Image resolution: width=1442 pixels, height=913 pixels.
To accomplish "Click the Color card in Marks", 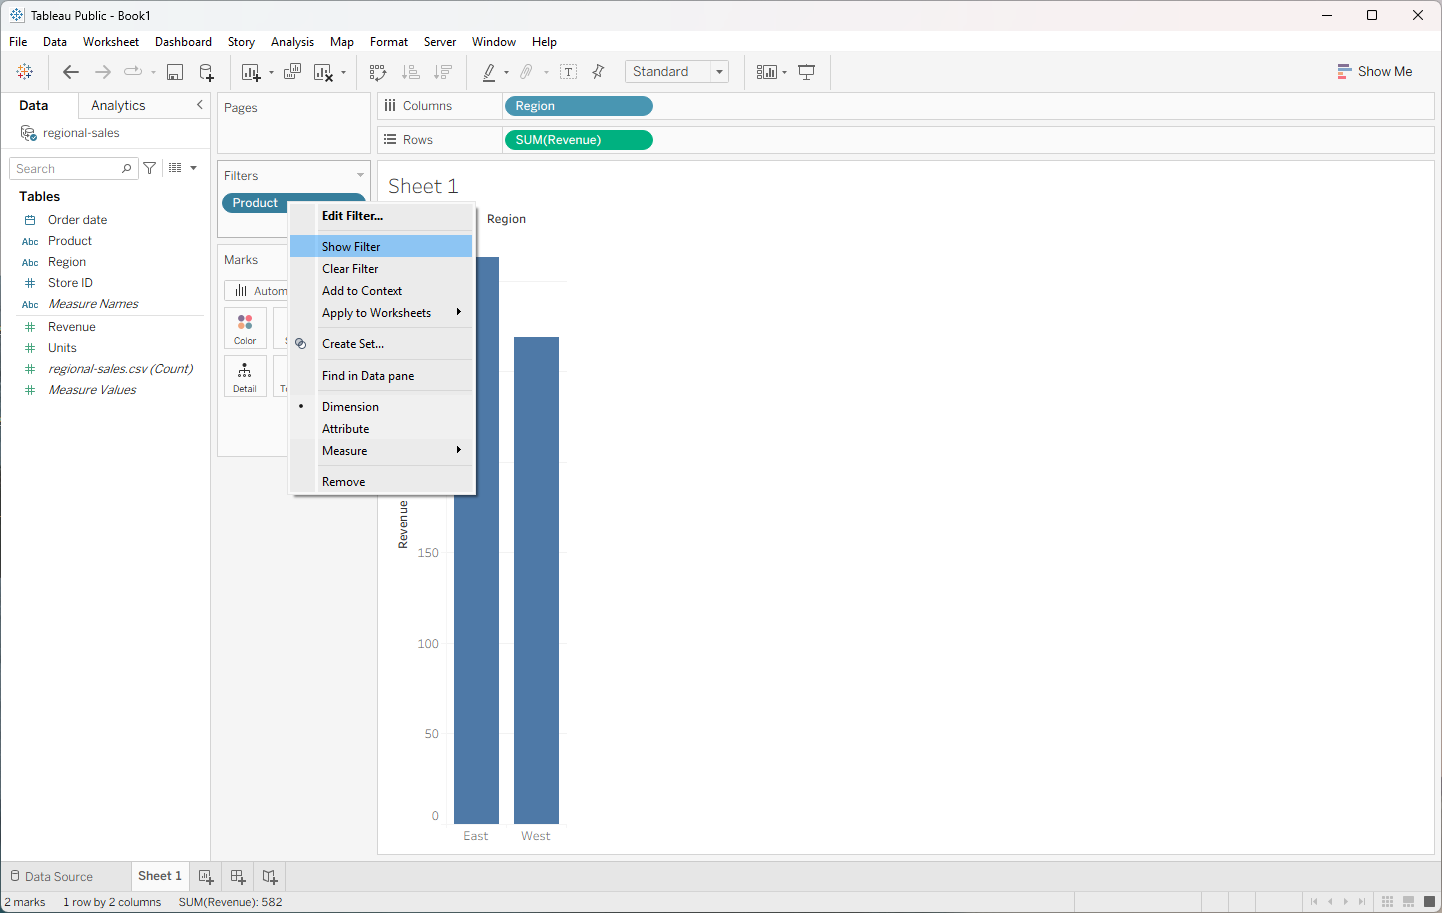I will (245, 328).
